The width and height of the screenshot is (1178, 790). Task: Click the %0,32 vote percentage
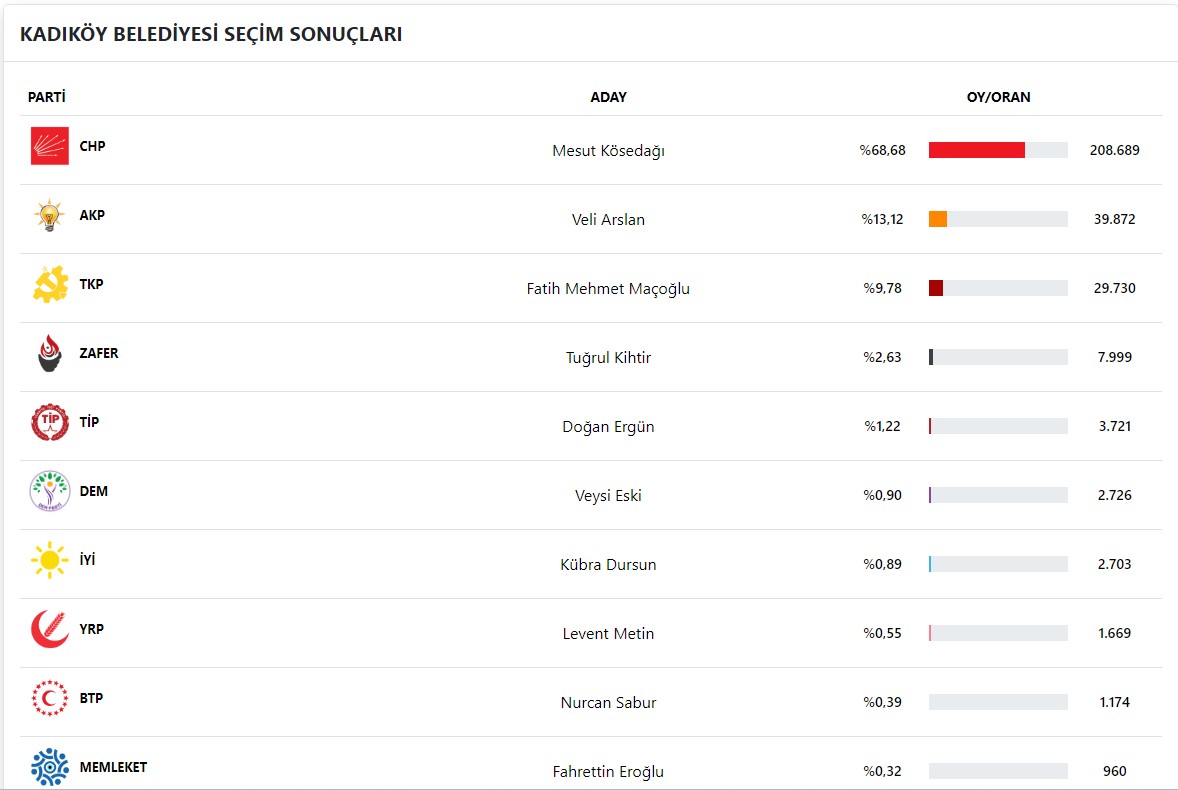(883, 772)
